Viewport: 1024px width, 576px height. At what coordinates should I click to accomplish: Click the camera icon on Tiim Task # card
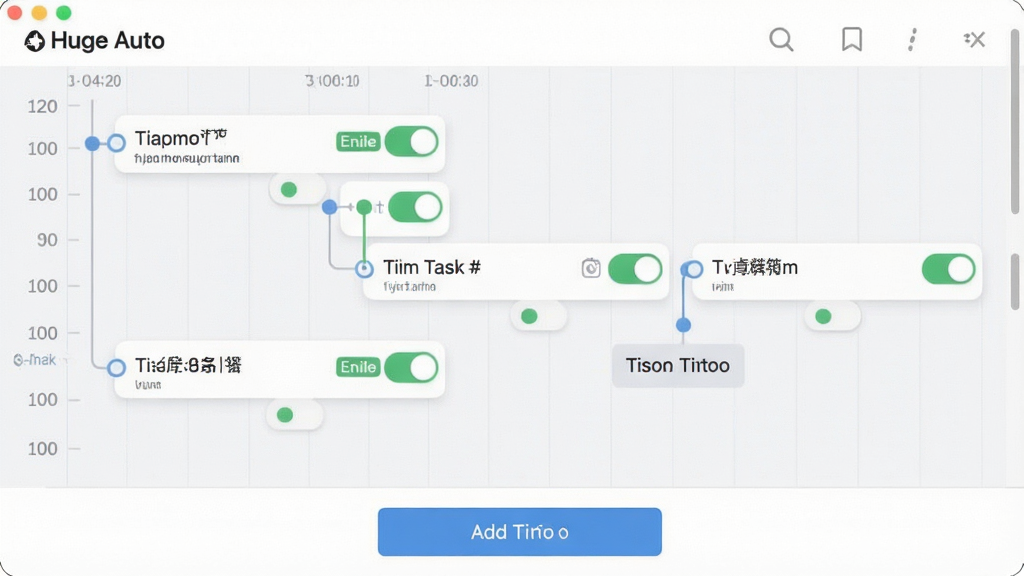tap(591, 268)
